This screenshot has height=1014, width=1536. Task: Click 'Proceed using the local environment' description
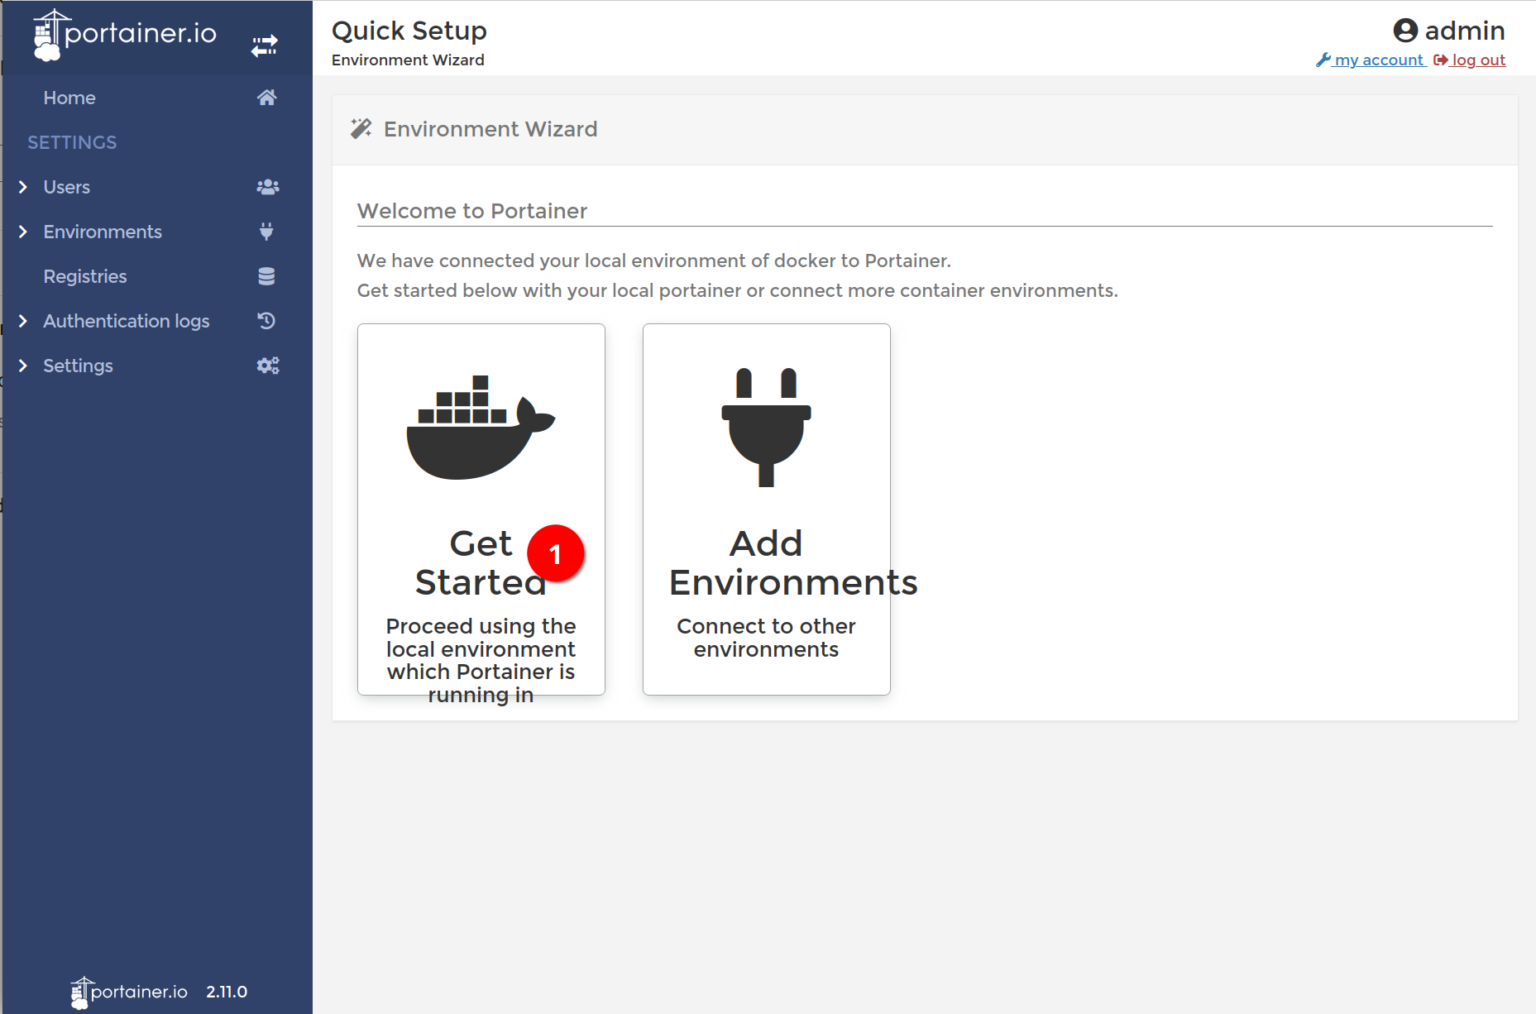(x=481, y=660)
